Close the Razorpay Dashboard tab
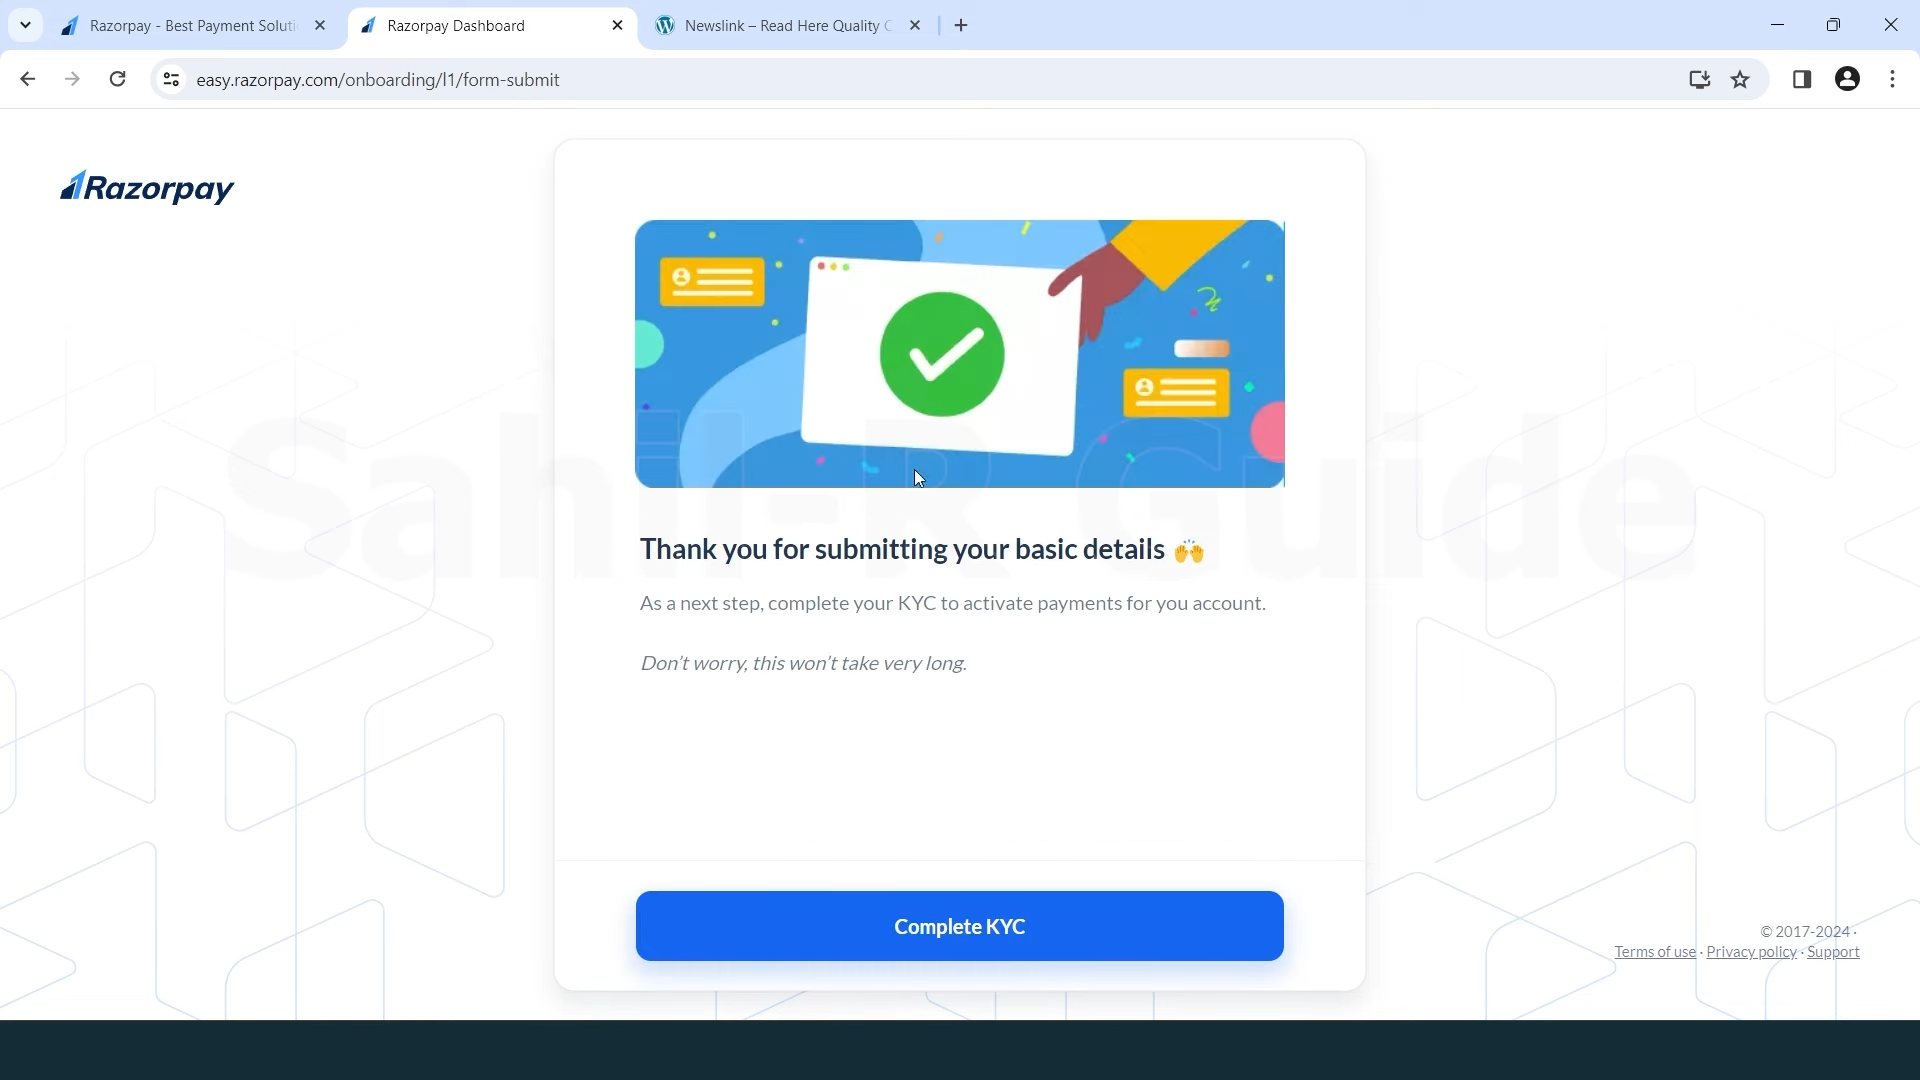The width and height of the screenshot is (1920, 1080). point(618,26)
